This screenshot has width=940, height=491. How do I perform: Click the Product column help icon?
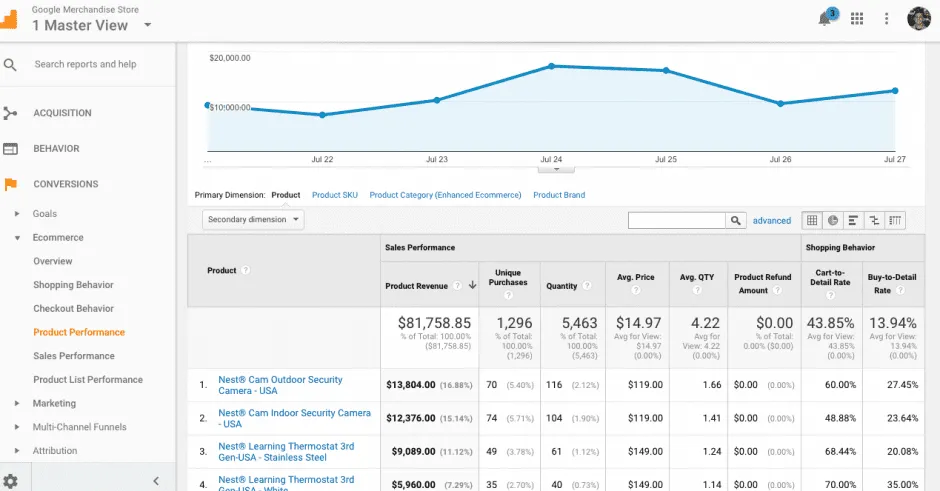[245, 270]
